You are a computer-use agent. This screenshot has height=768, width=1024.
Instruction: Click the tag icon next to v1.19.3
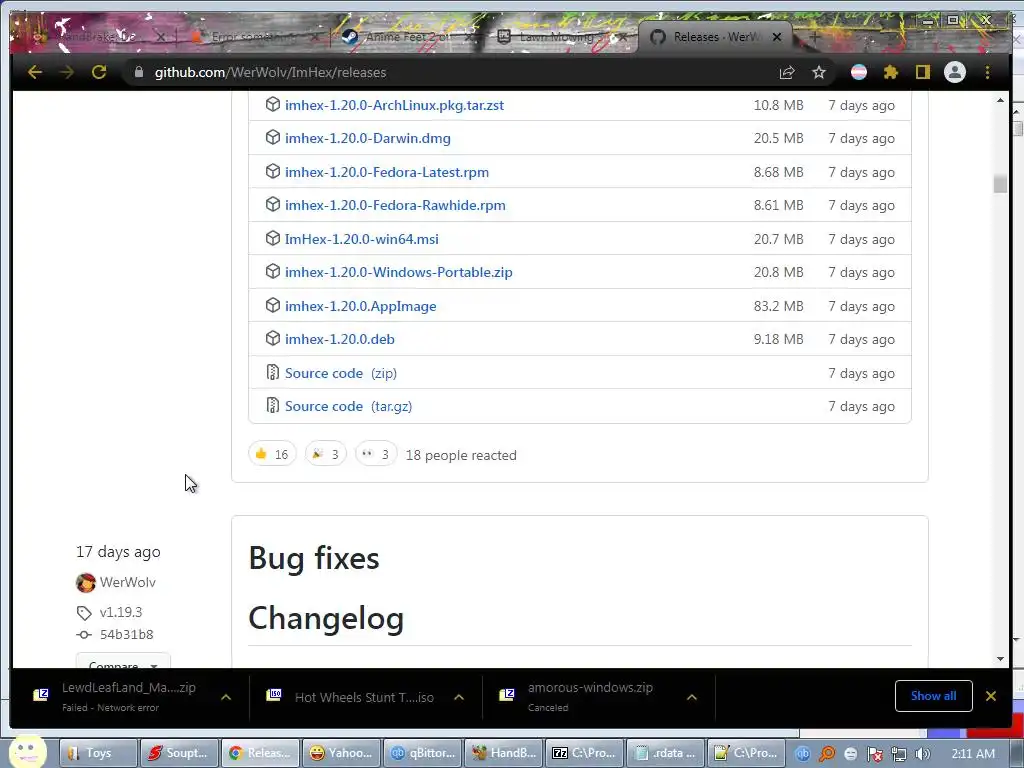84,613
